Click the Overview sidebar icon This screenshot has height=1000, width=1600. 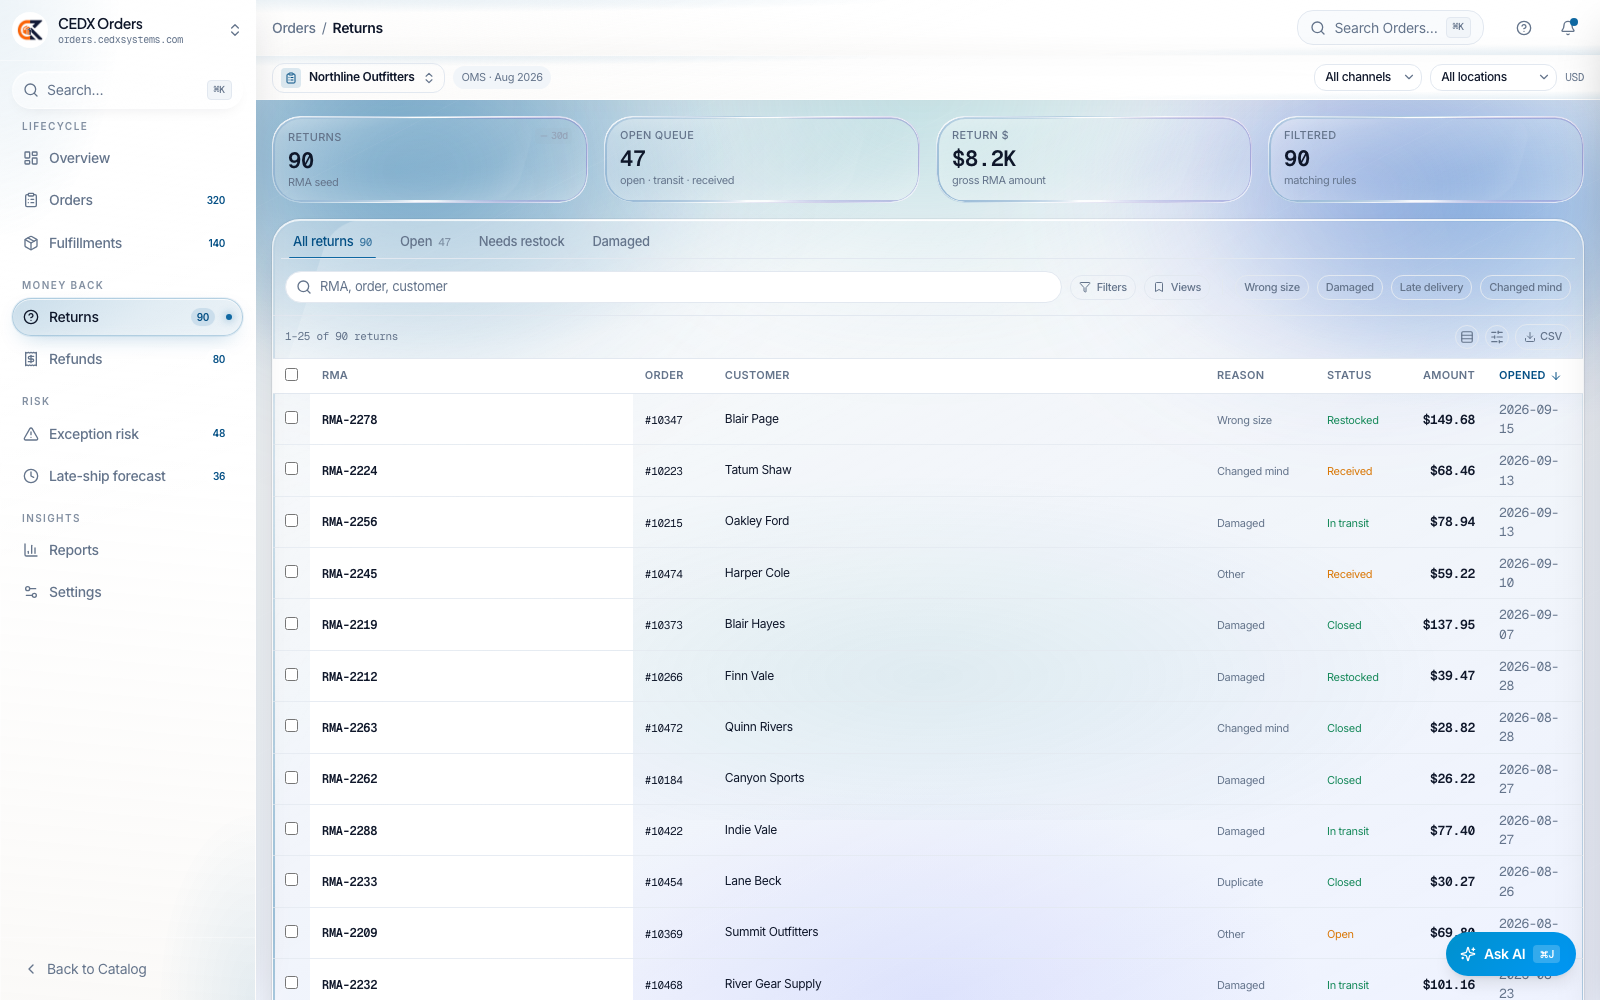pos(31,158)
